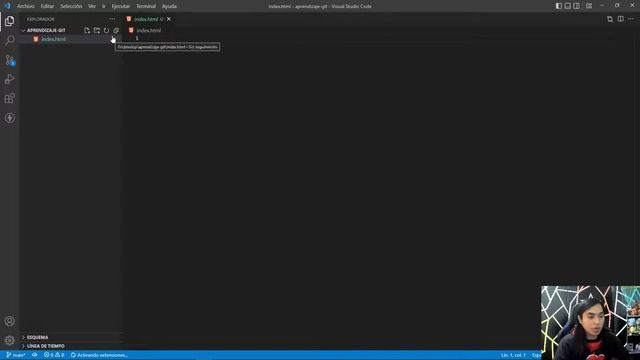Viewport: 640px width, 360px height.
Task: Open the customize layout button
Action: coord(589,6)
